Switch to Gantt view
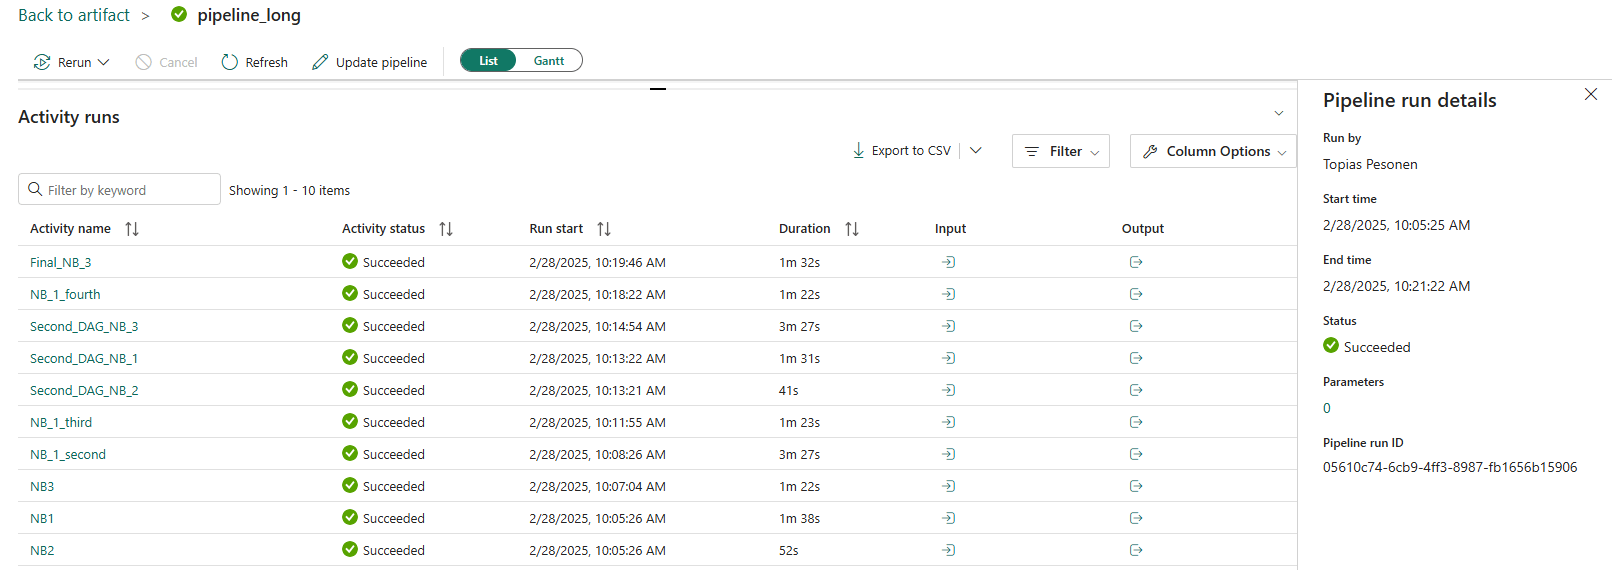The width and height of the screenshot is (1624, 570). pyautogui.click(x=548, y=61)
